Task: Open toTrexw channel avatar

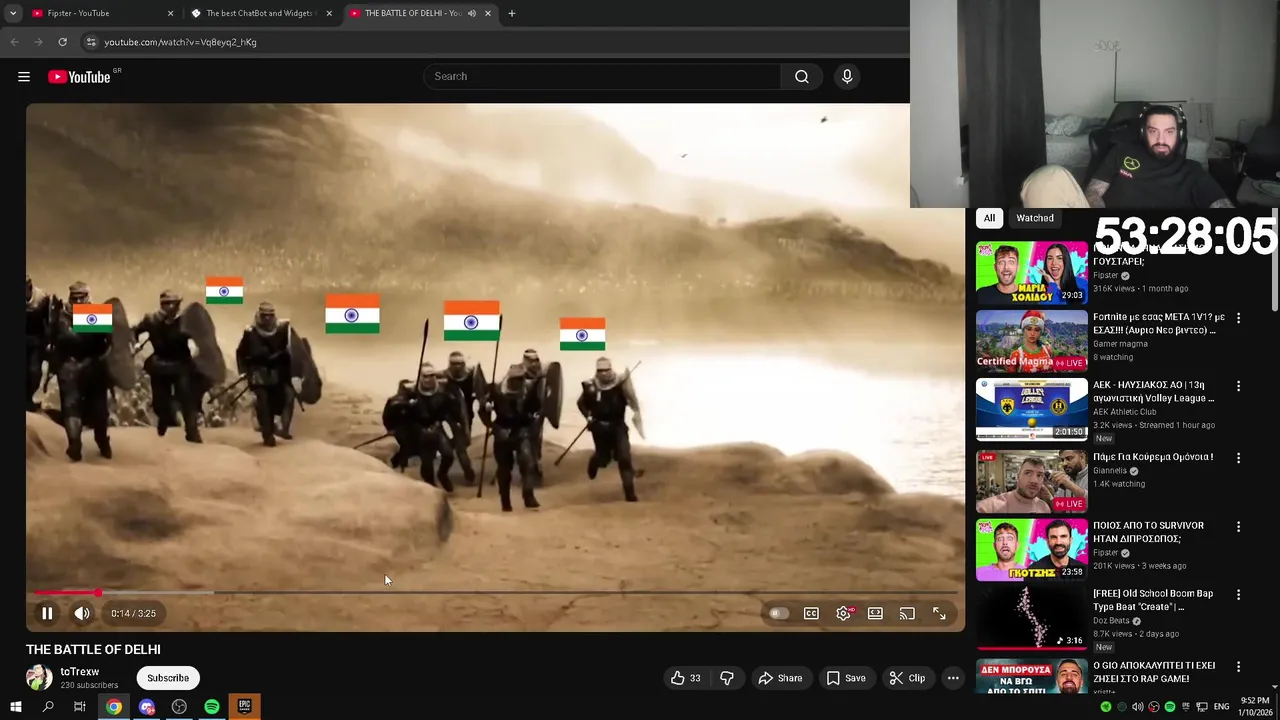Action: (x=39, y=678)
